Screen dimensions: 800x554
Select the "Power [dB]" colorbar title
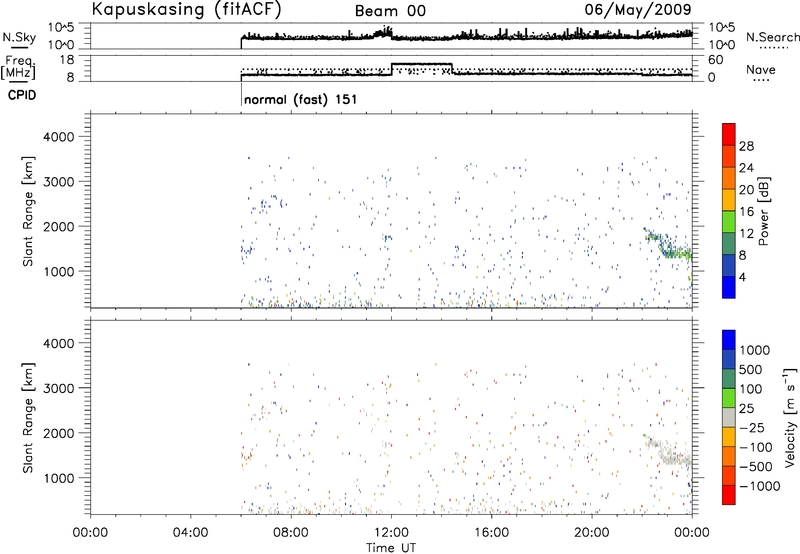tap(764, 211)
